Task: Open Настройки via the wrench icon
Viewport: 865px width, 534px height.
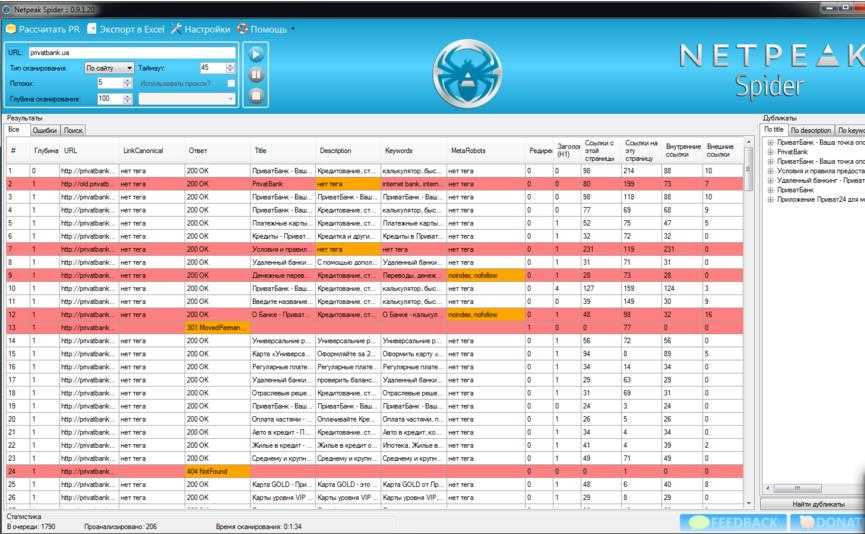Action: coord(176,29)
